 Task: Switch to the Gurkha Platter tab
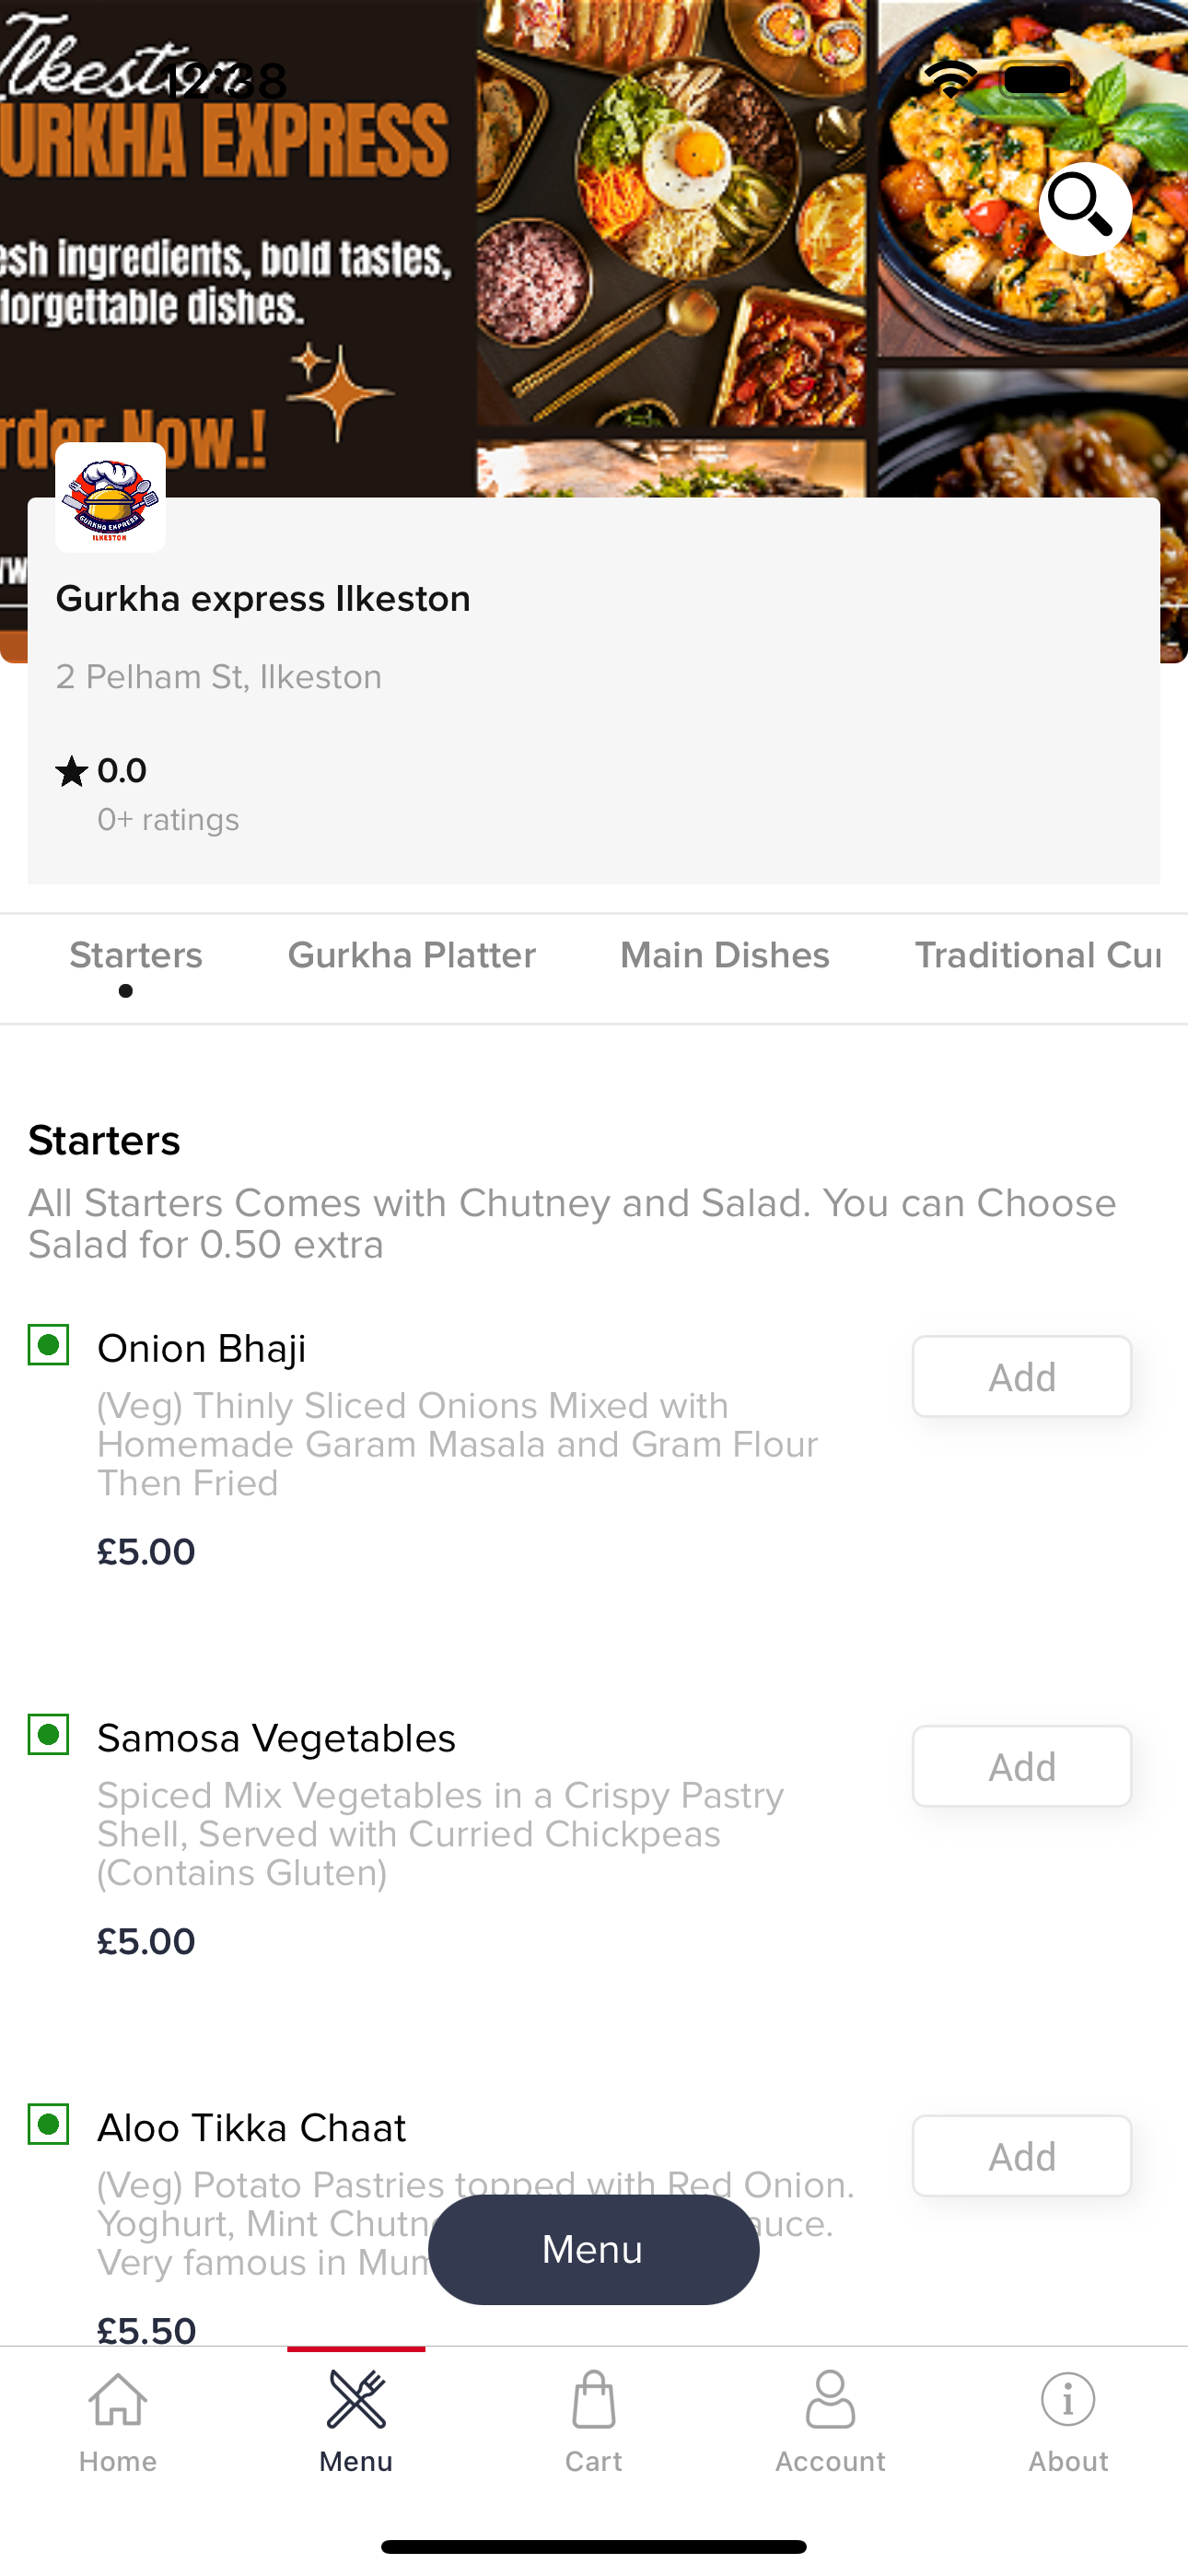[412, 955]
